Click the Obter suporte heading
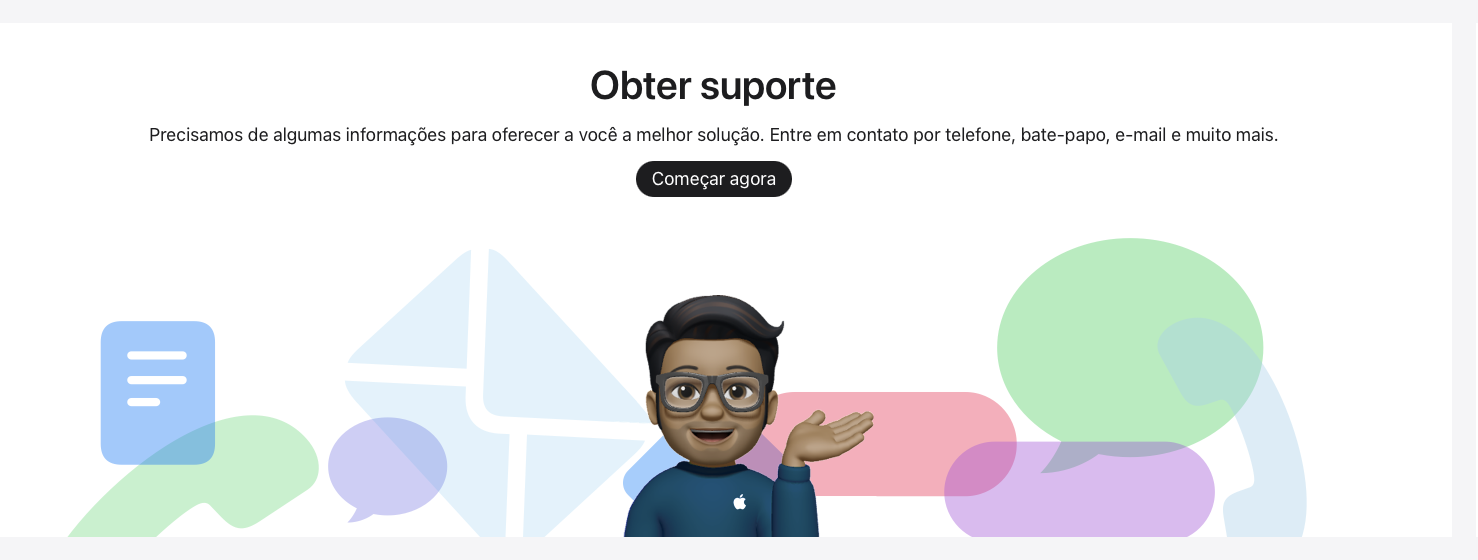The height and width of the screenshot is (560, 1478). click(713, 86)
